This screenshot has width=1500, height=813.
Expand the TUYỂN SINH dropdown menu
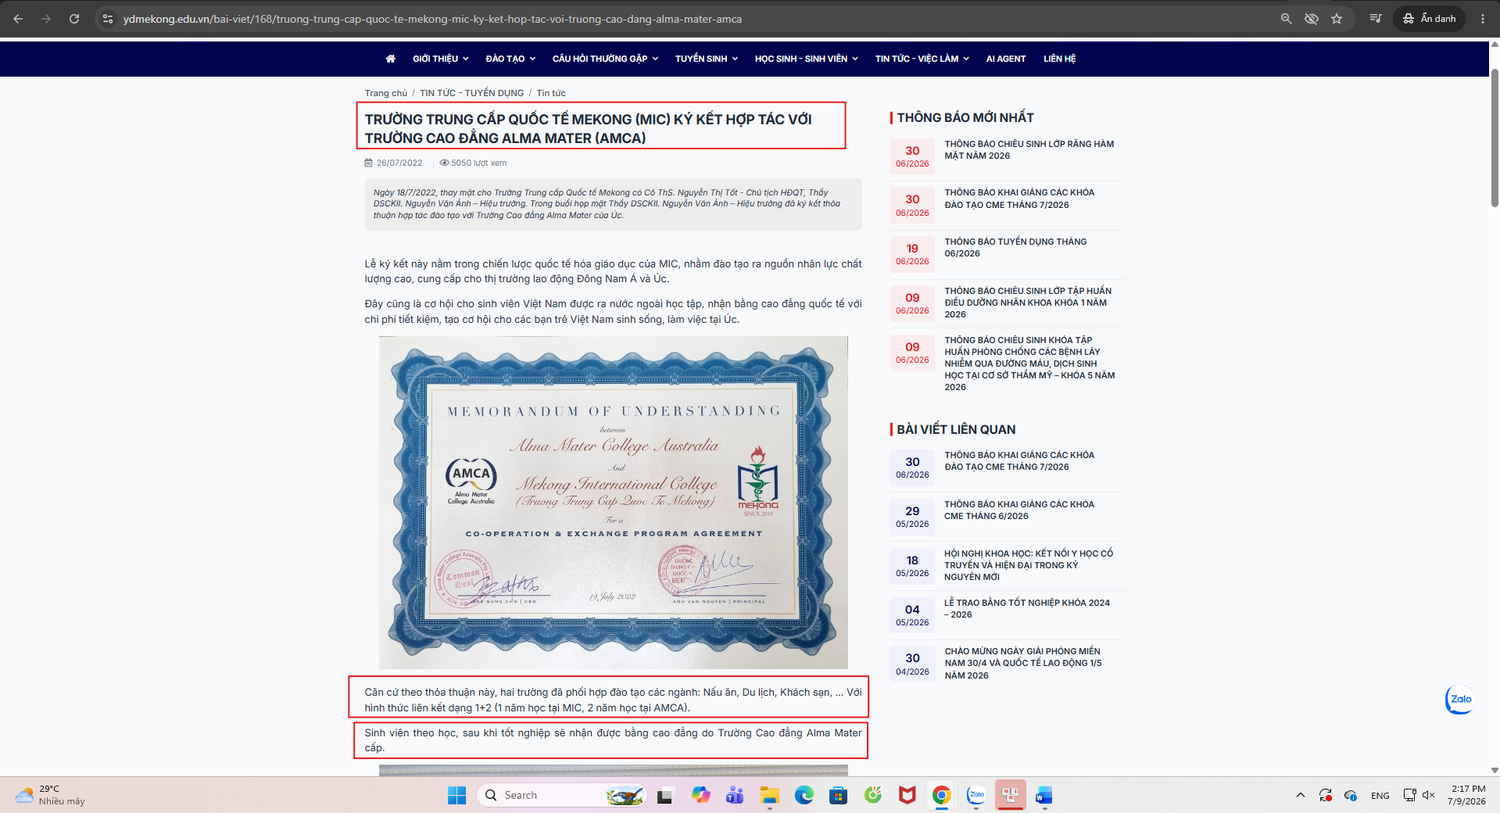click(x=706, y=59)
